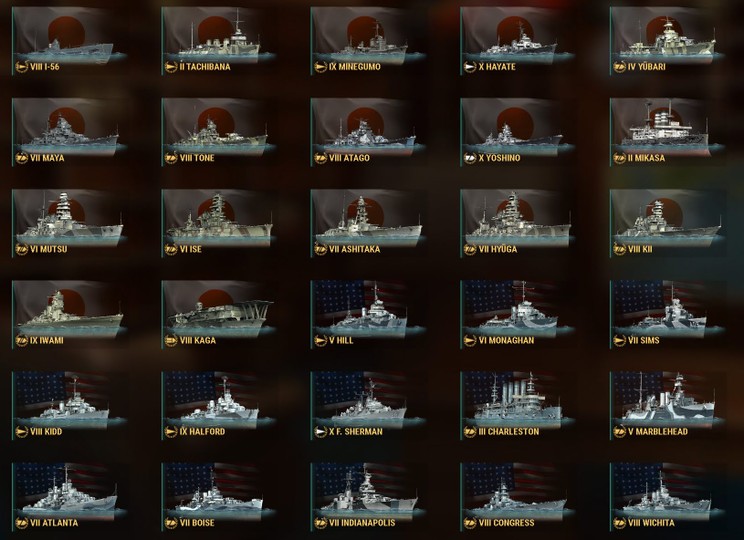The image size is (744, 540).
Task: Click the class icon beside VI Mutsu
Action: coord(21,249)
